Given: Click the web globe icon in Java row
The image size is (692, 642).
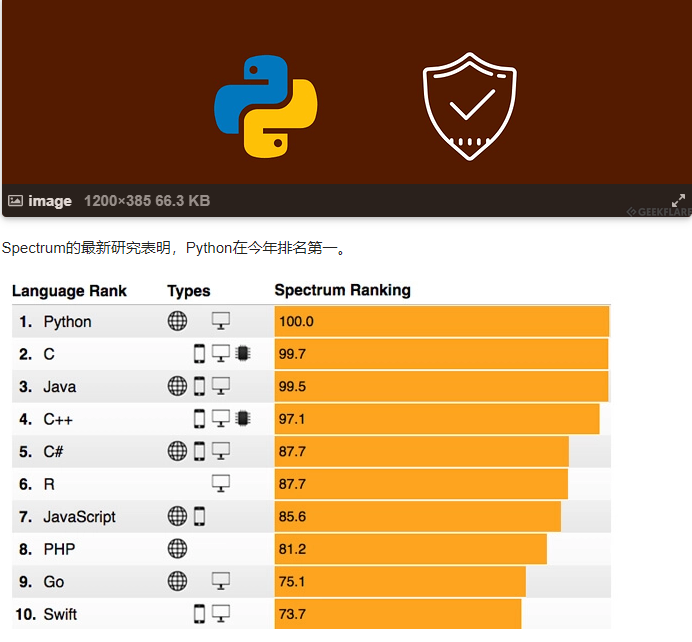Looking at the screenshot, I should pyautogui.click(x=177, y=386).
